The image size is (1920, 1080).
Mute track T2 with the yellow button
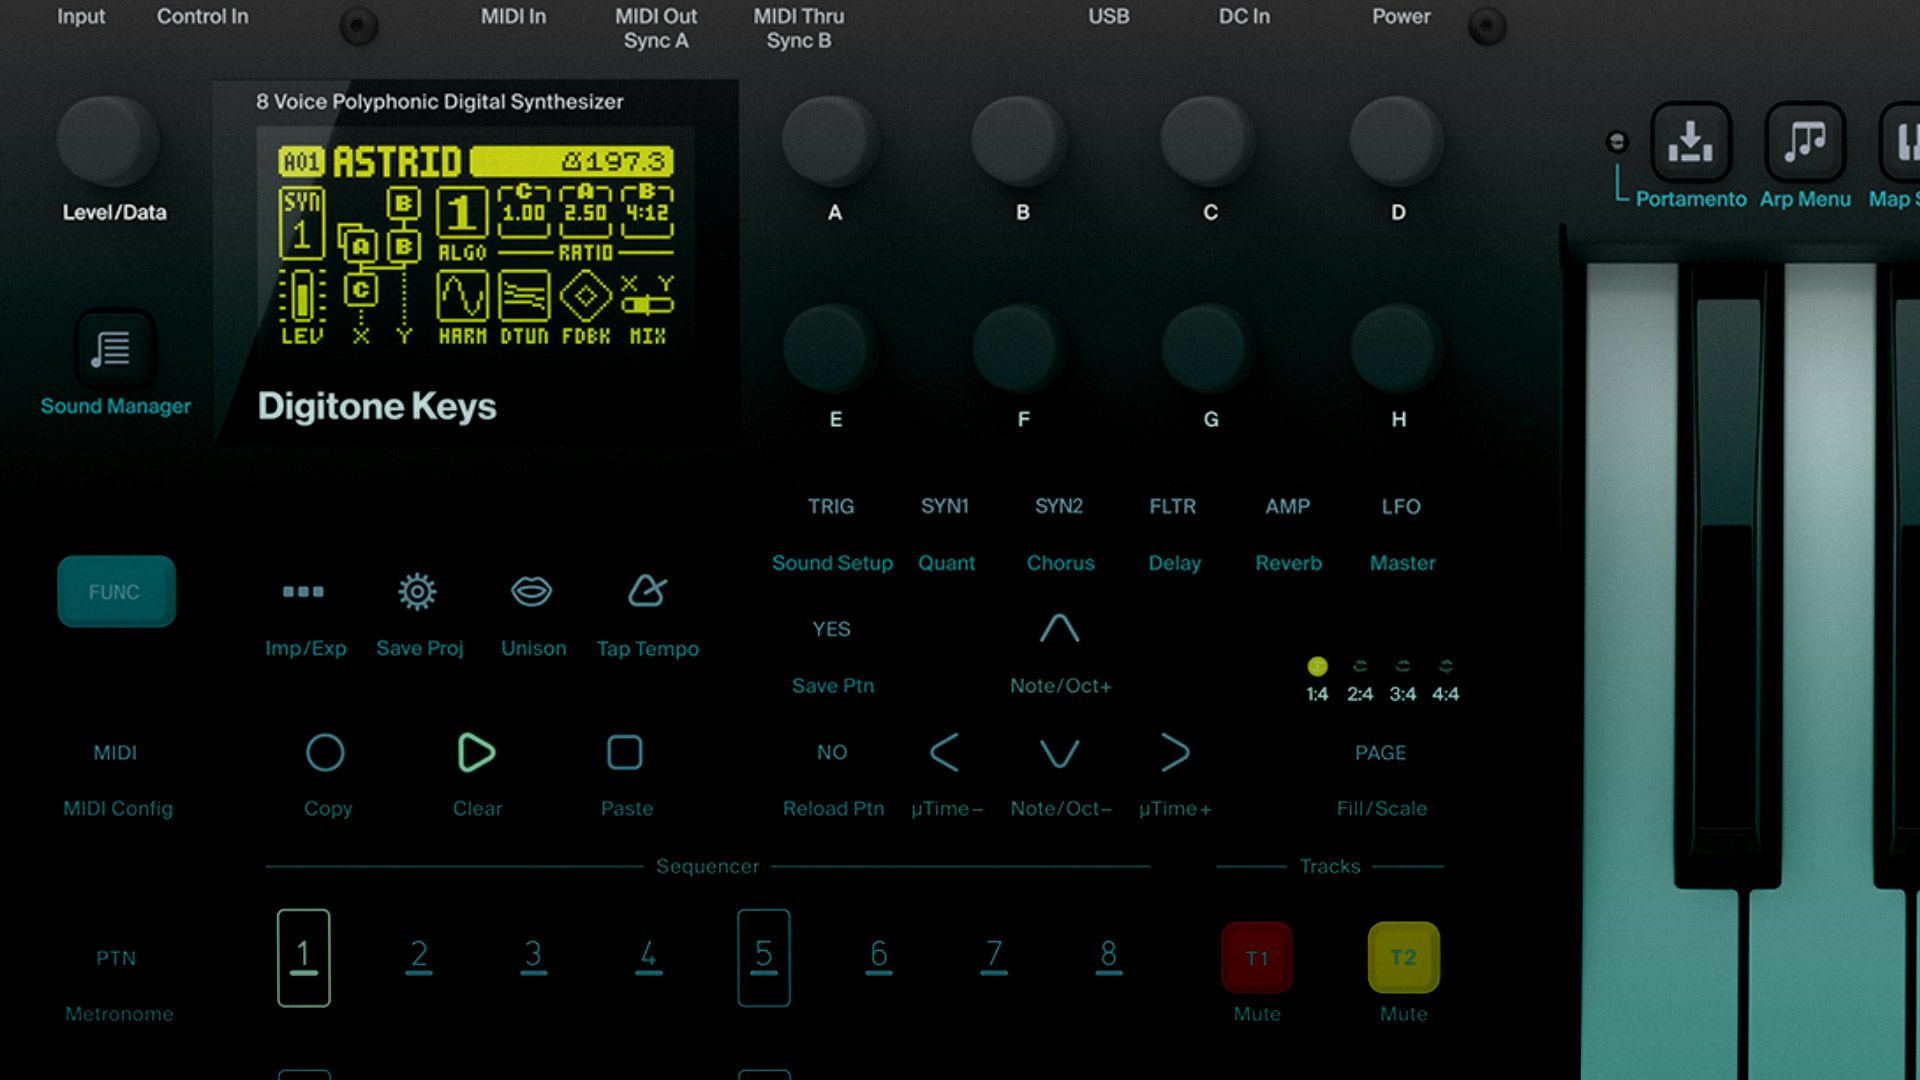tap(1404, 958)
